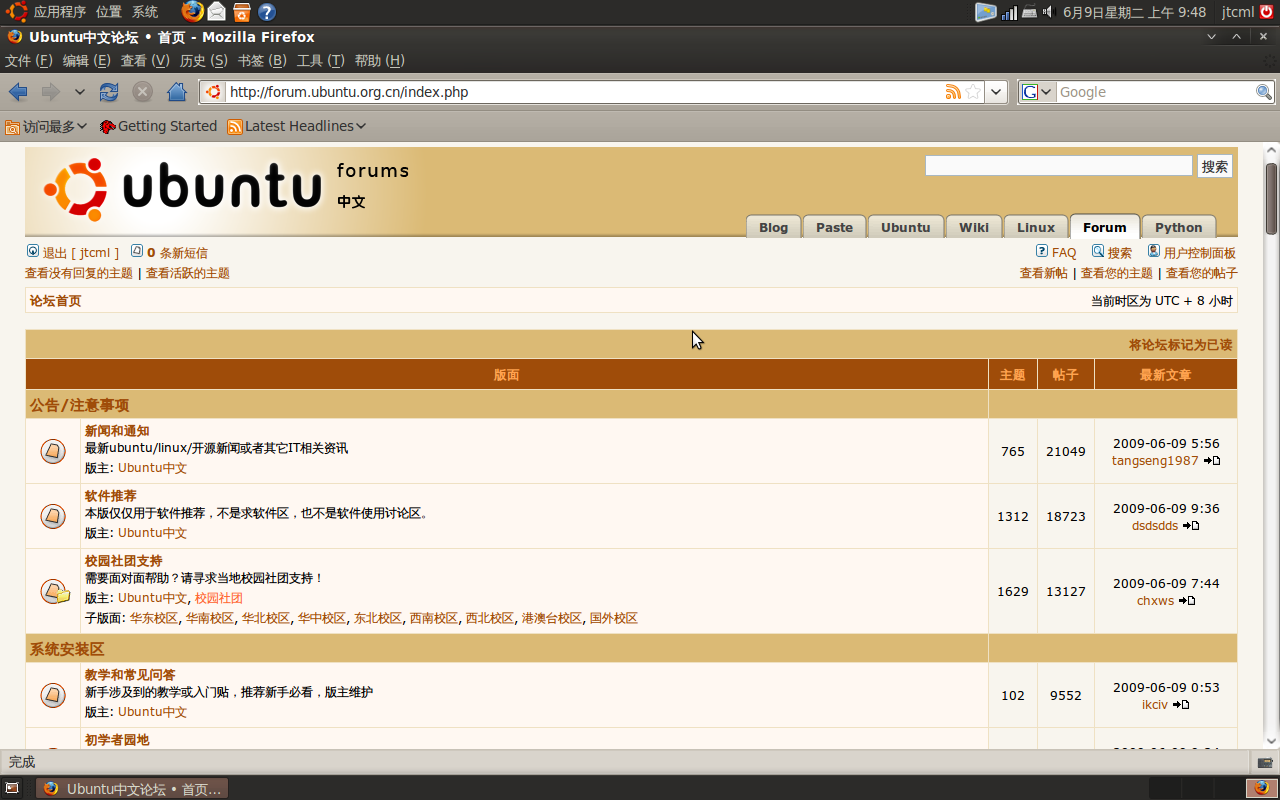
Task: Click the stop loading icon
Action: [143, 92]
